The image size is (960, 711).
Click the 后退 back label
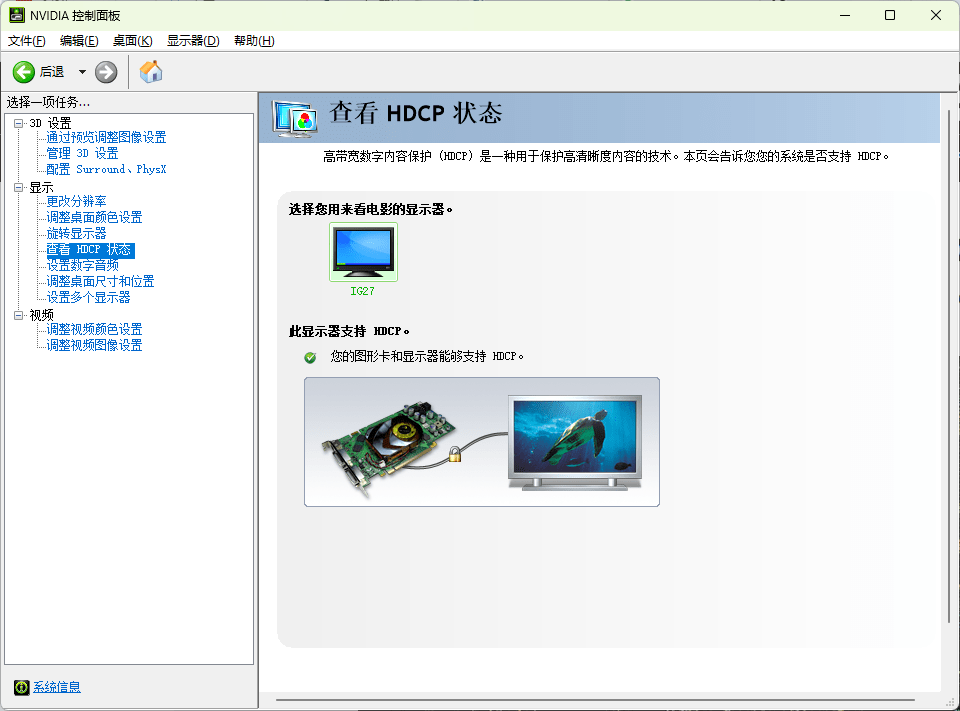pyautogui.click(x=52, y=72)
